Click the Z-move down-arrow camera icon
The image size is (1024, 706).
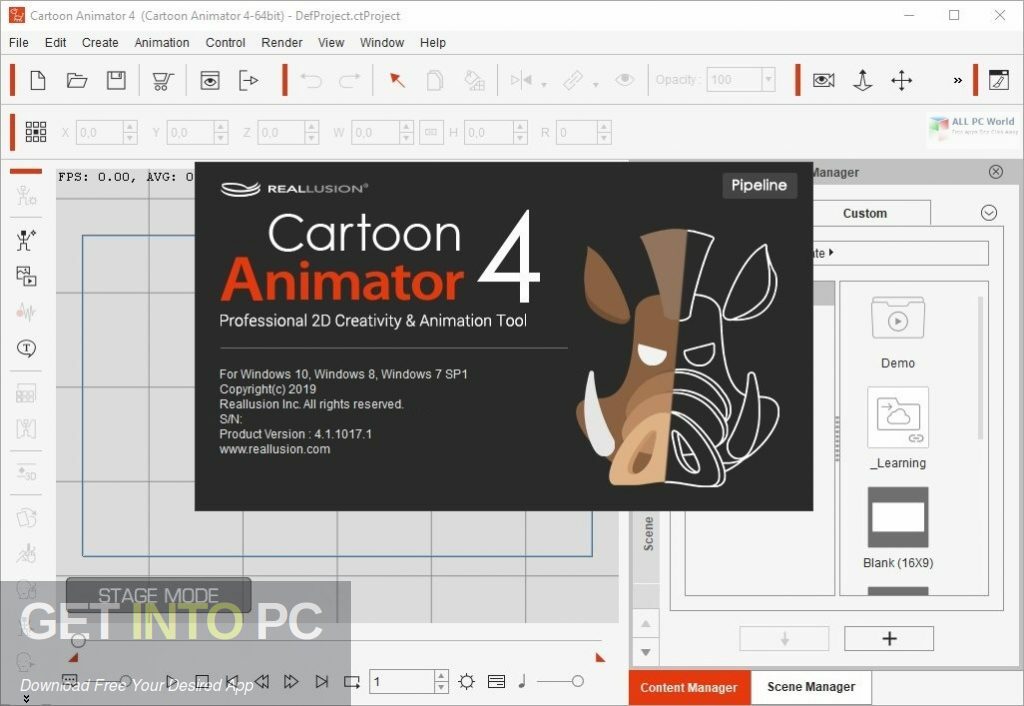(863, 80)
